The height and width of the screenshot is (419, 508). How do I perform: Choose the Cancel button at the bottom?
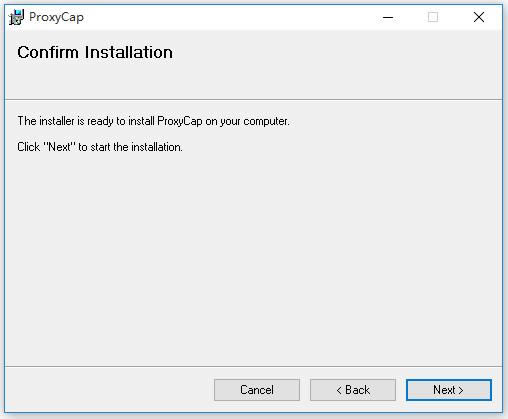257,390
